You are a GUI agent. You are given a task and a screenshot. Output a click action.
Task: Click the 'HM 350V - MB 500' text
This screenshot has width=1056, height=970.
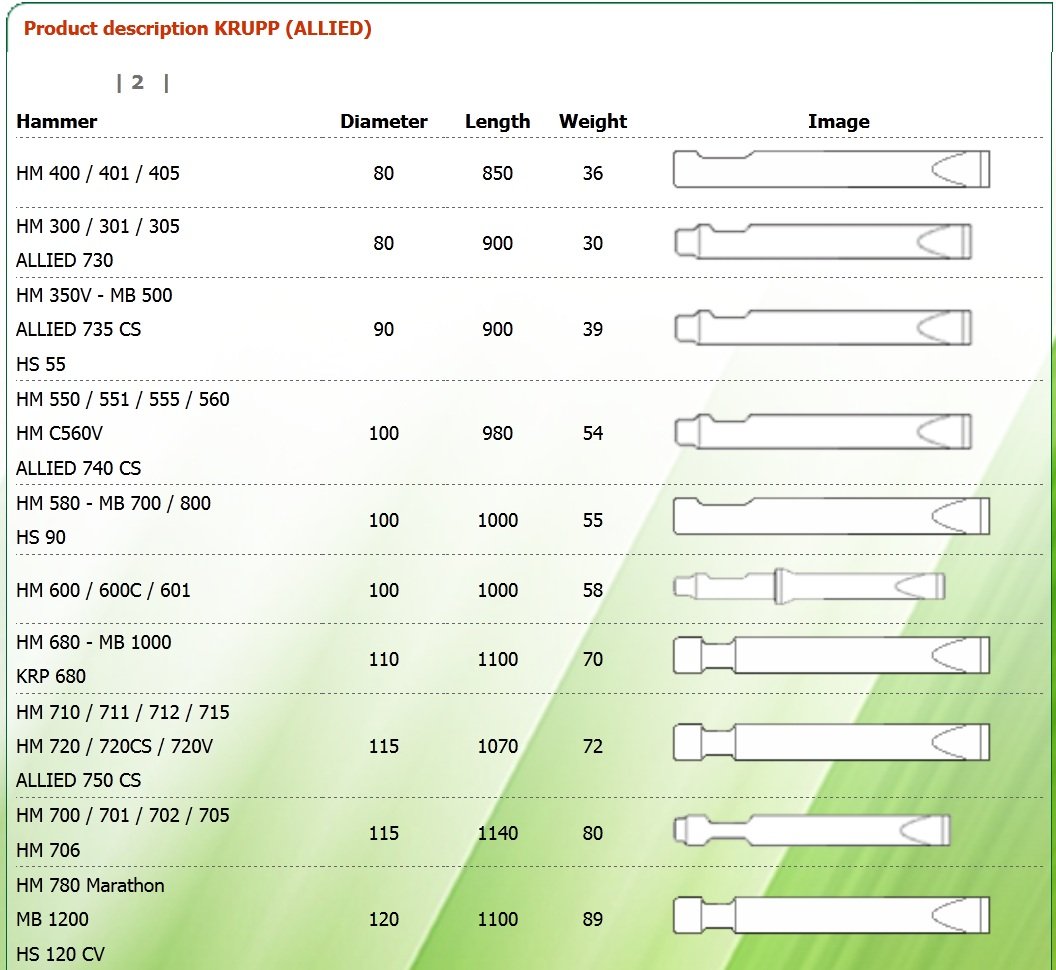click(x=94, y=295)
